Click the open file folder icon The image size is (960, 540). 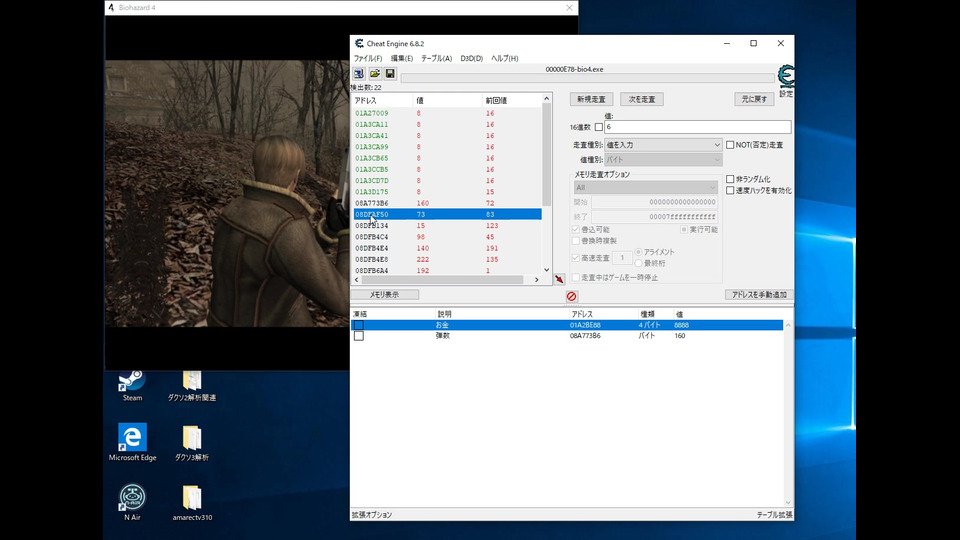374,74
